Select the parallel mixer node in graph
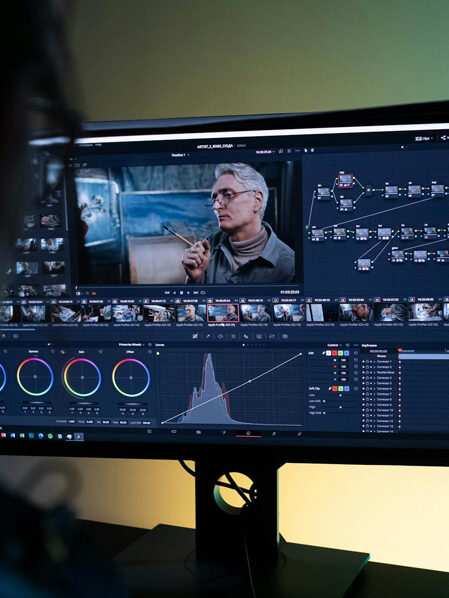This screenshot has width=449, height=598. 369,190
